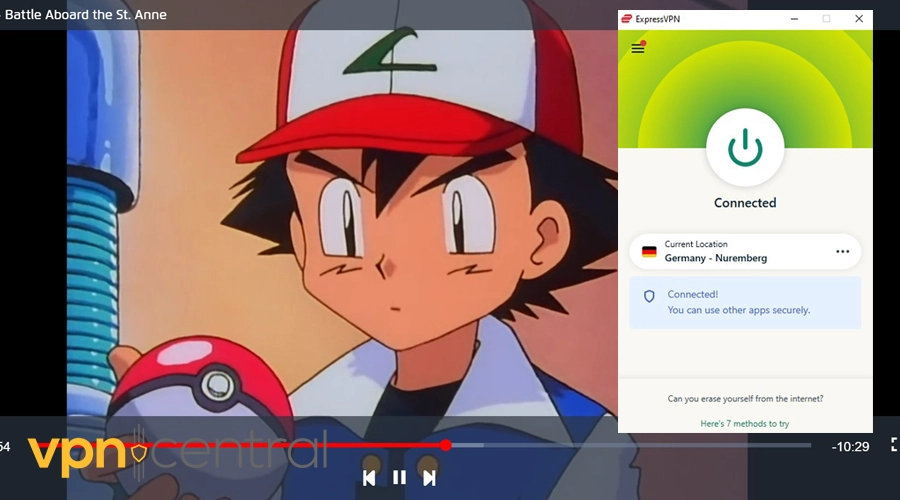
Task: Skip to next episode button
Action: (x=429, y=478)
